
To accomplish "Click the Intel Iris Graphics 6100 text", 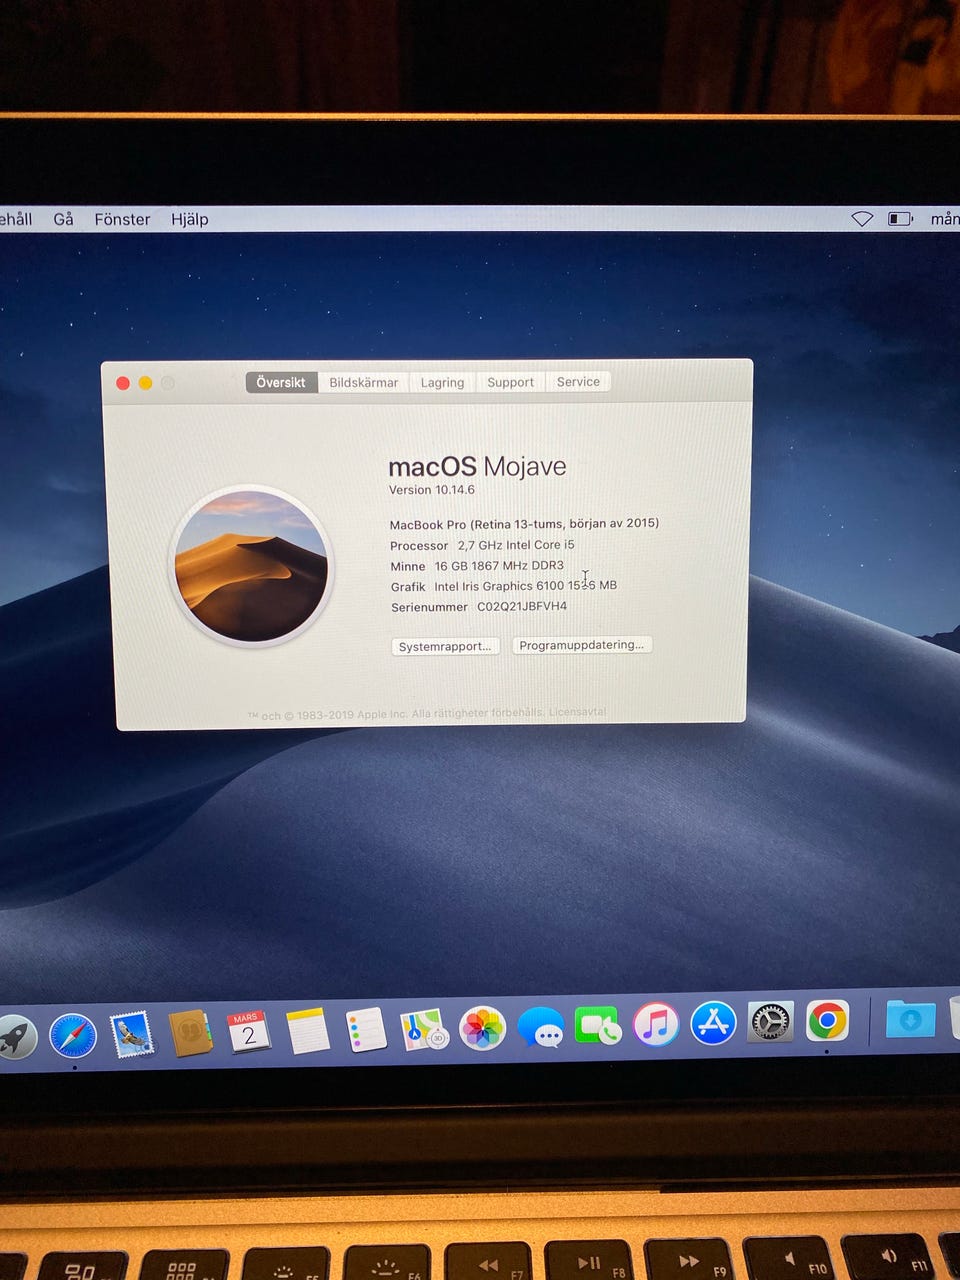I will click(499, 586).
